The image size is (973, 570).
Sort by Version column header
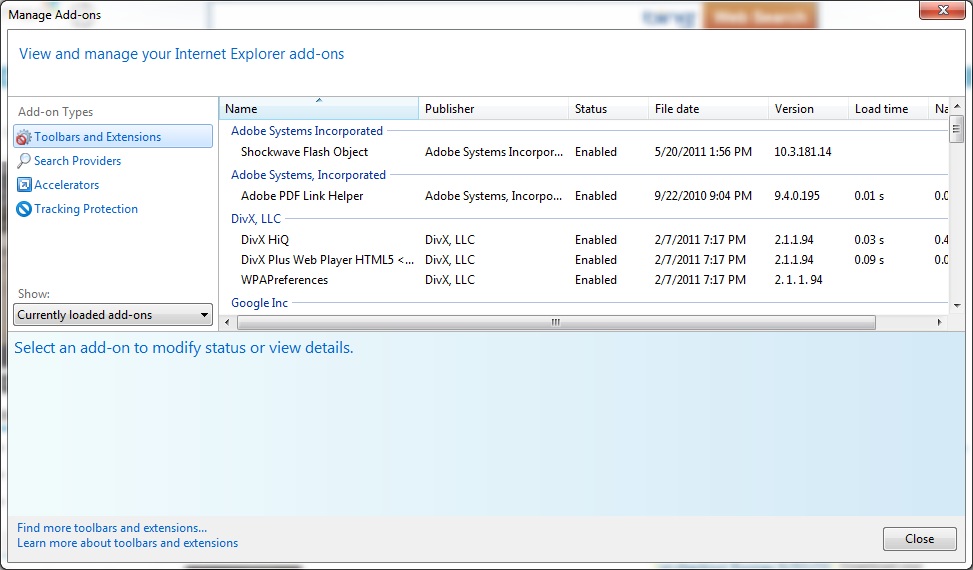click(x=808, y=109)
